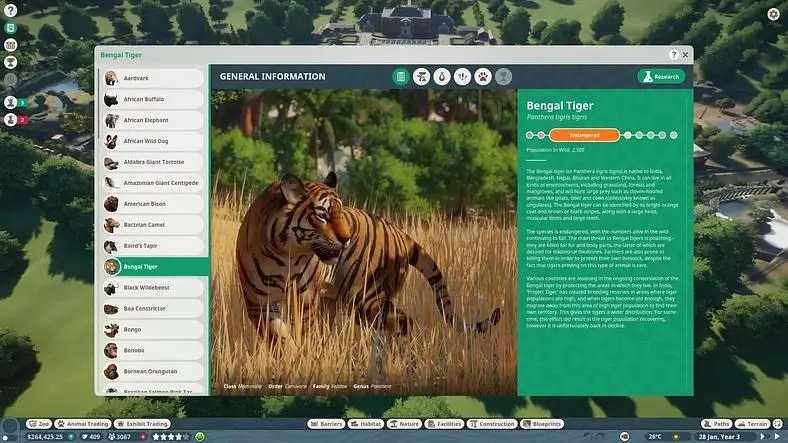Switch to the paw print tab

[x=483, y=77]
